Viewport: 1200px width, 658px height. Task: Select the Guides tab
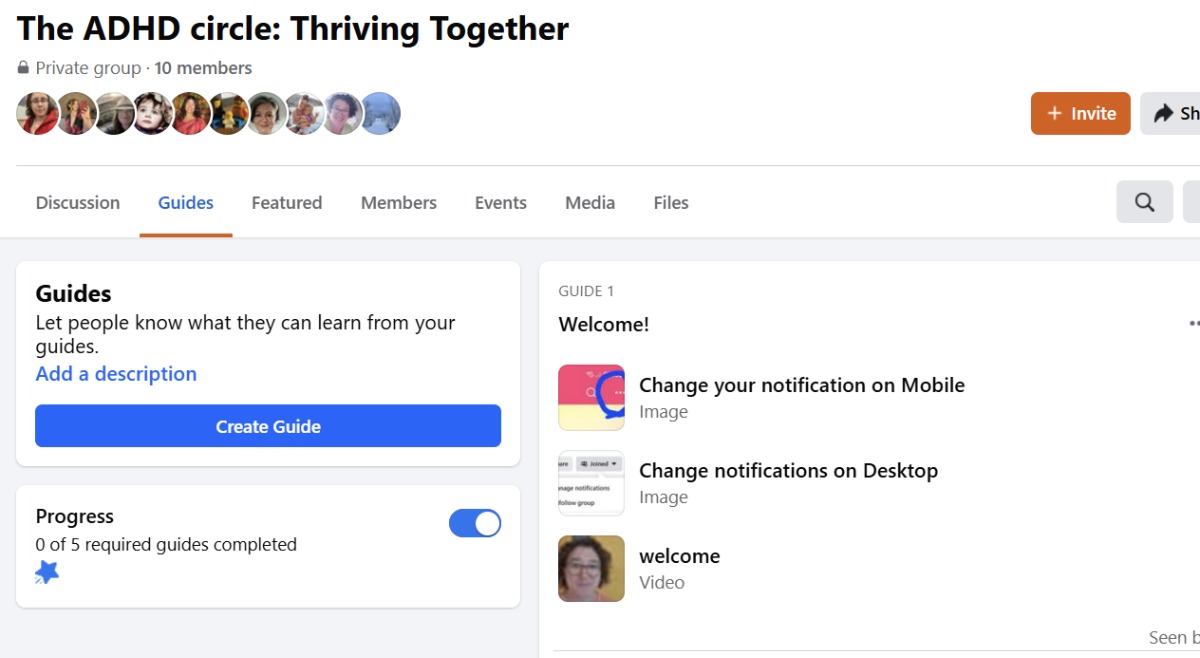click(186, 202)
